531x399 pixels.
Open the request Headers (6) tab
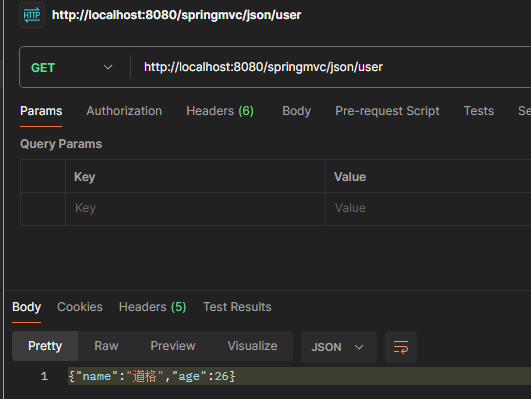coord(220,111)
